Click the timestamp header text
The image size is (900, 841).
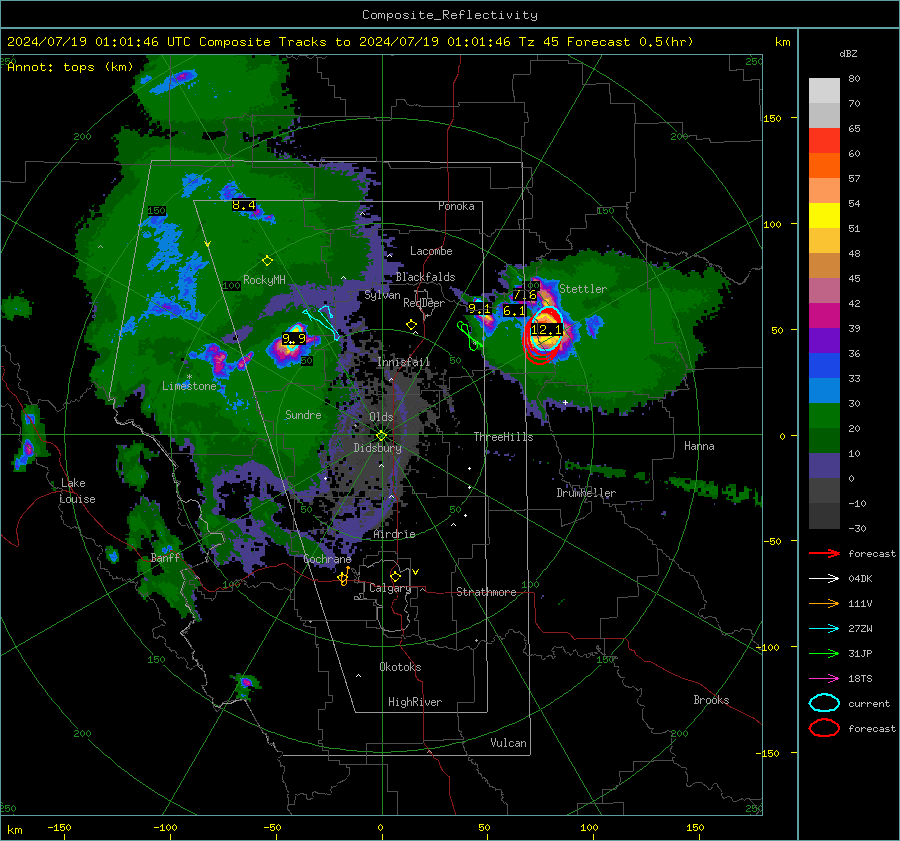pyautogui.click(x=350, y=42)
